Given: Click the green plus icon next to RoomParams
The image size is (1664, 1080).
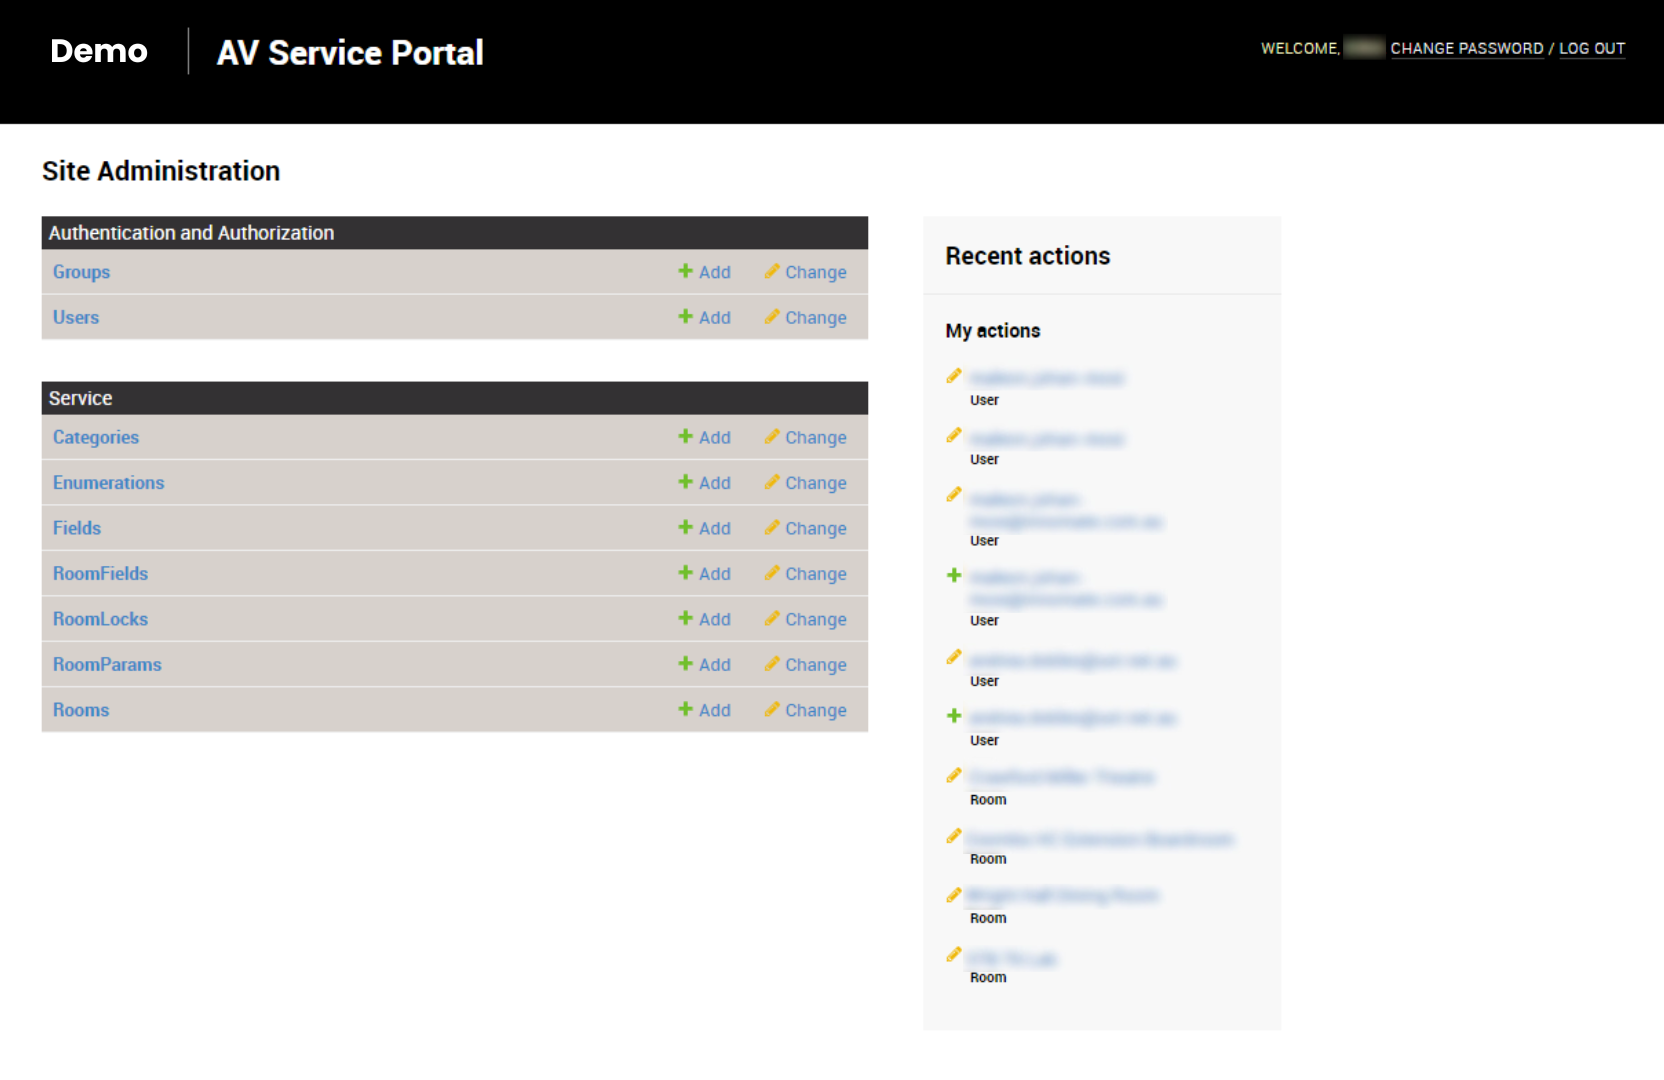Looking at the screenshot, I should pyautogui.click(x=686, y=663).
